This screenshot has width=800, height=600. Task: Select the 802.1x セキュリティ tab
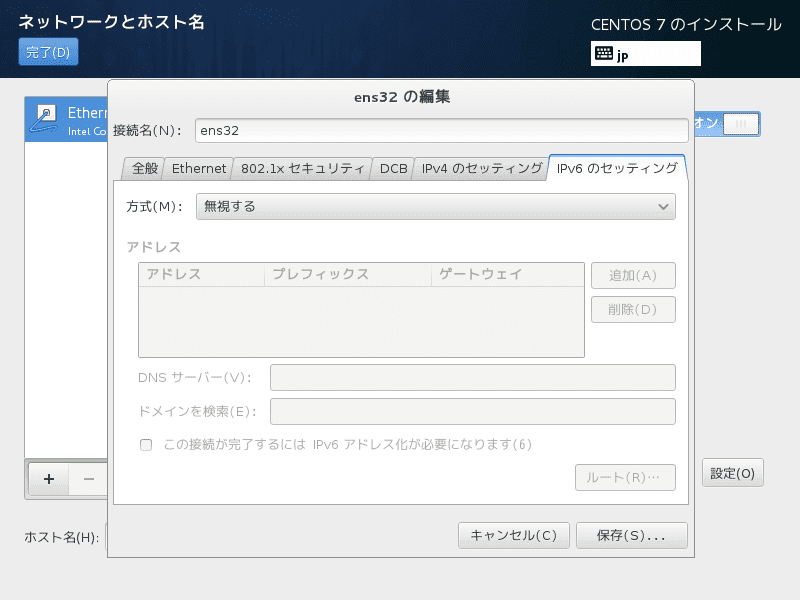click(x=302, y=169)
